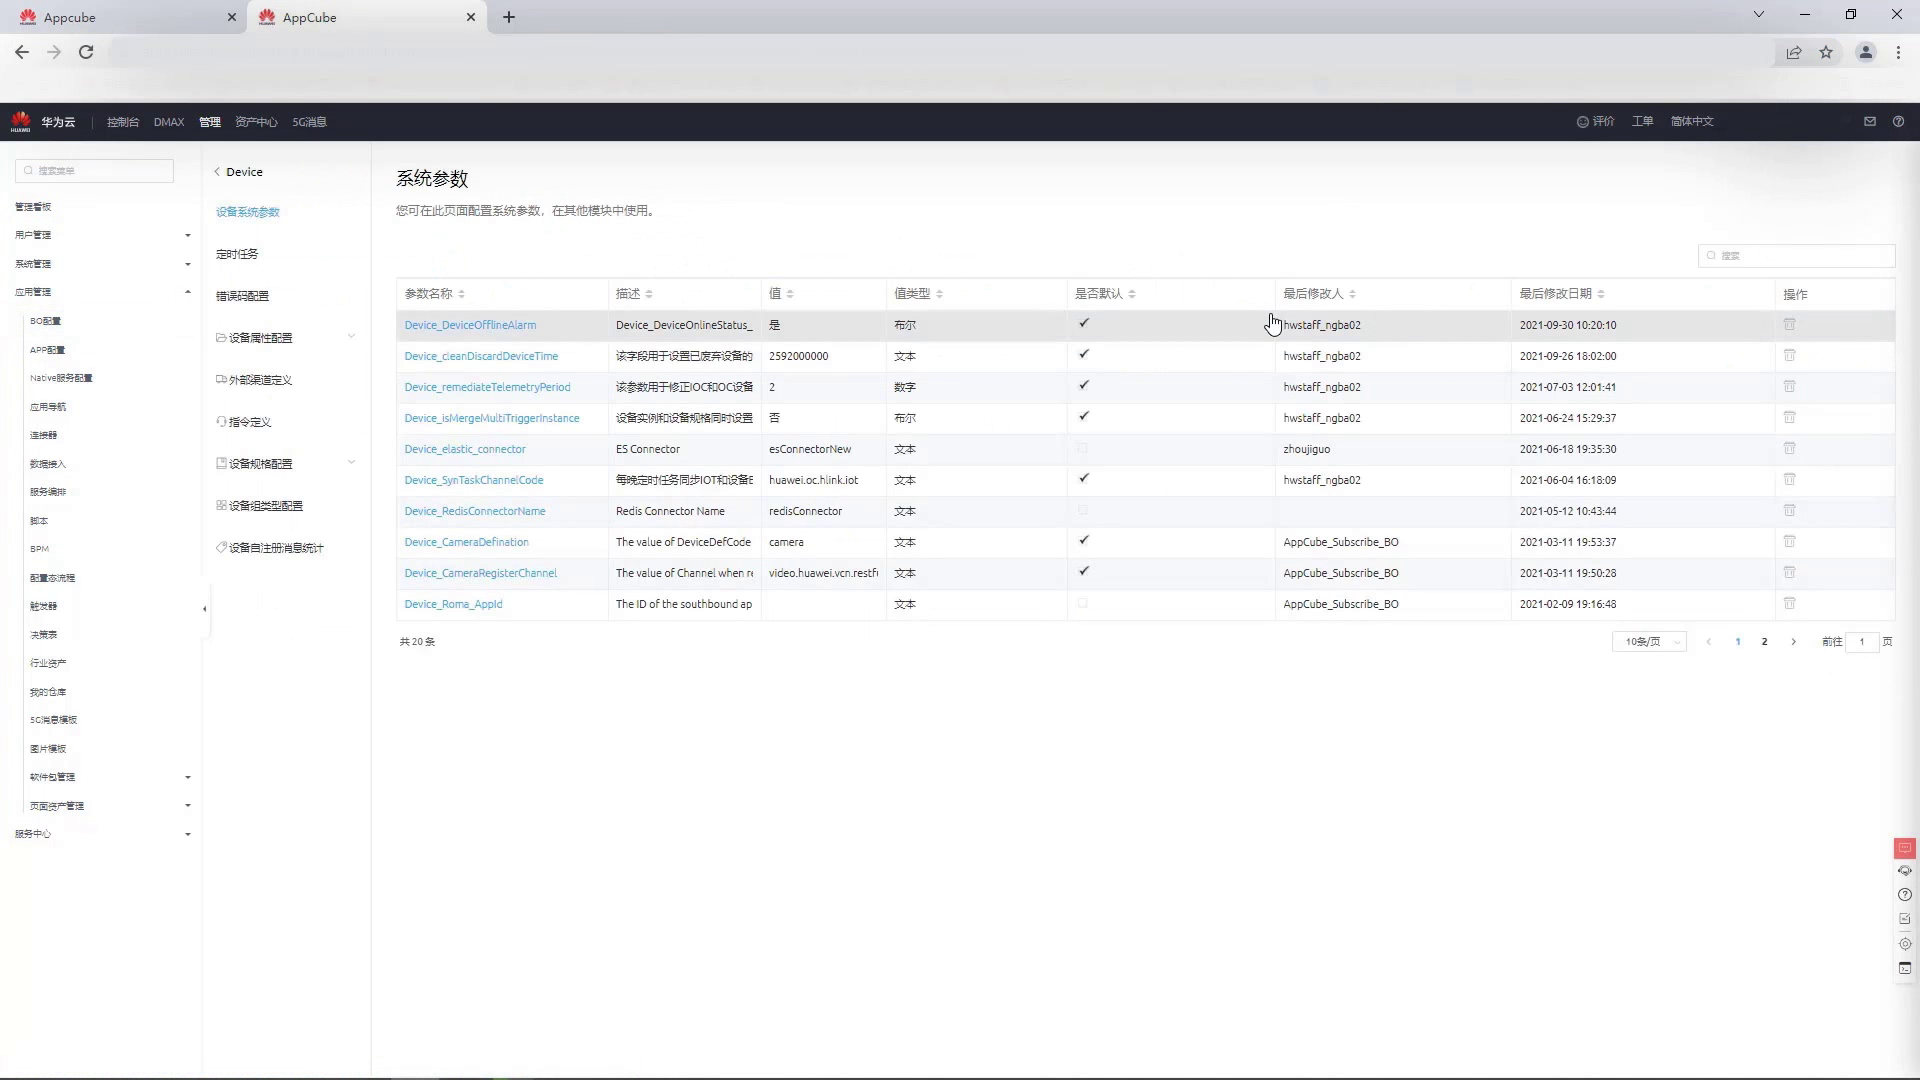
Task: Delete the Device_CameraDefination parameter row
Action: point(1790,541)
